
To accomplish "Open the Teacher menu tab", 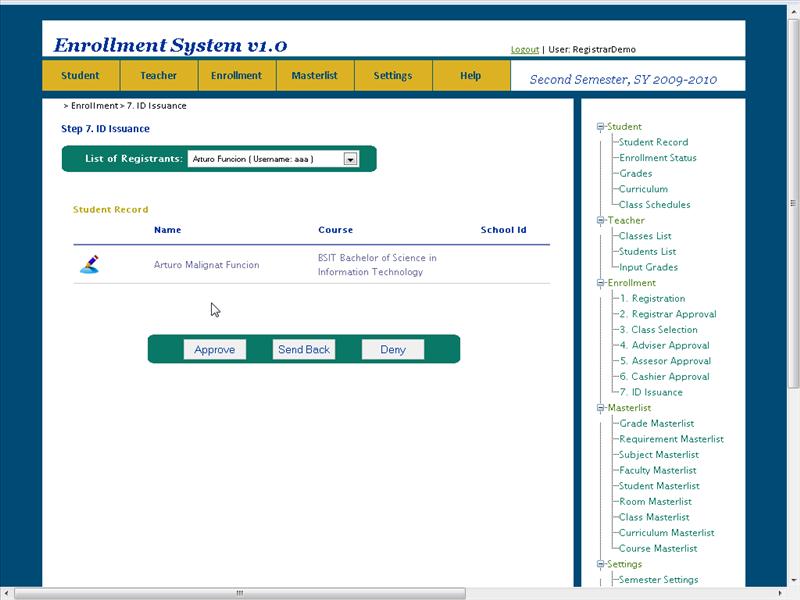I will pos(159,76).
